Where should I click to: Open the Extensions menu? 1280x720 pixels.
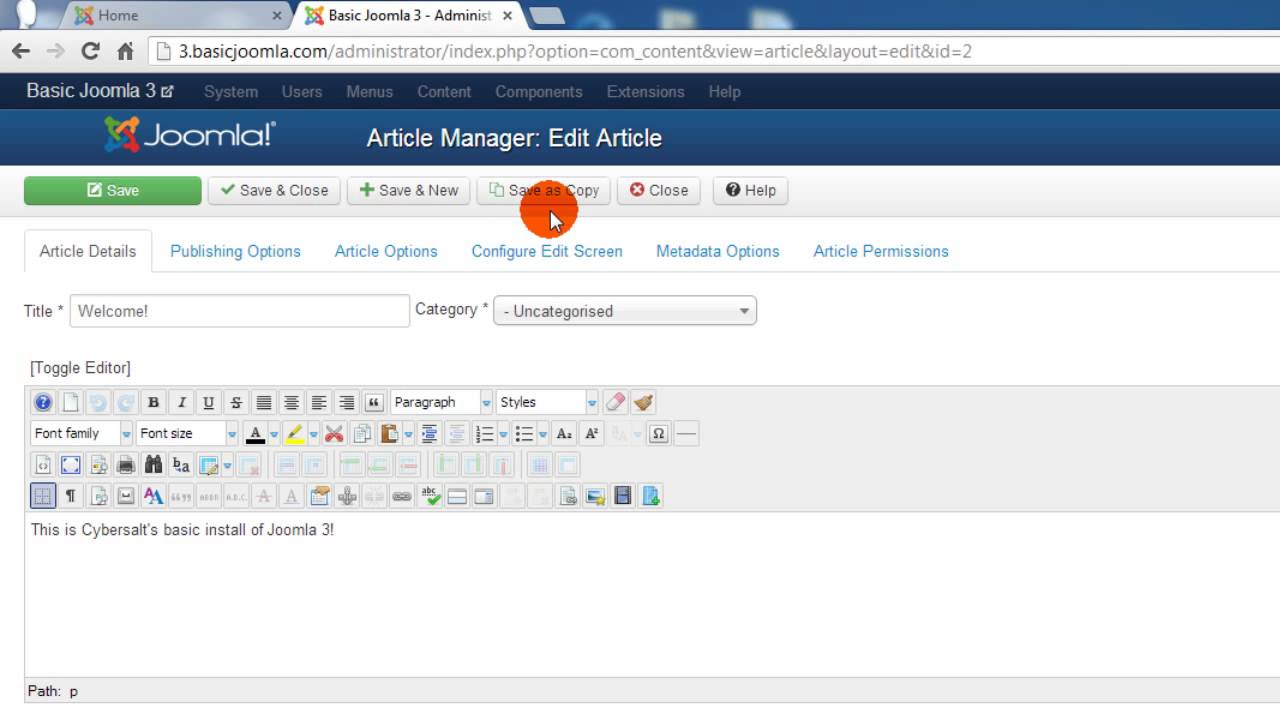tap(645, 91)
